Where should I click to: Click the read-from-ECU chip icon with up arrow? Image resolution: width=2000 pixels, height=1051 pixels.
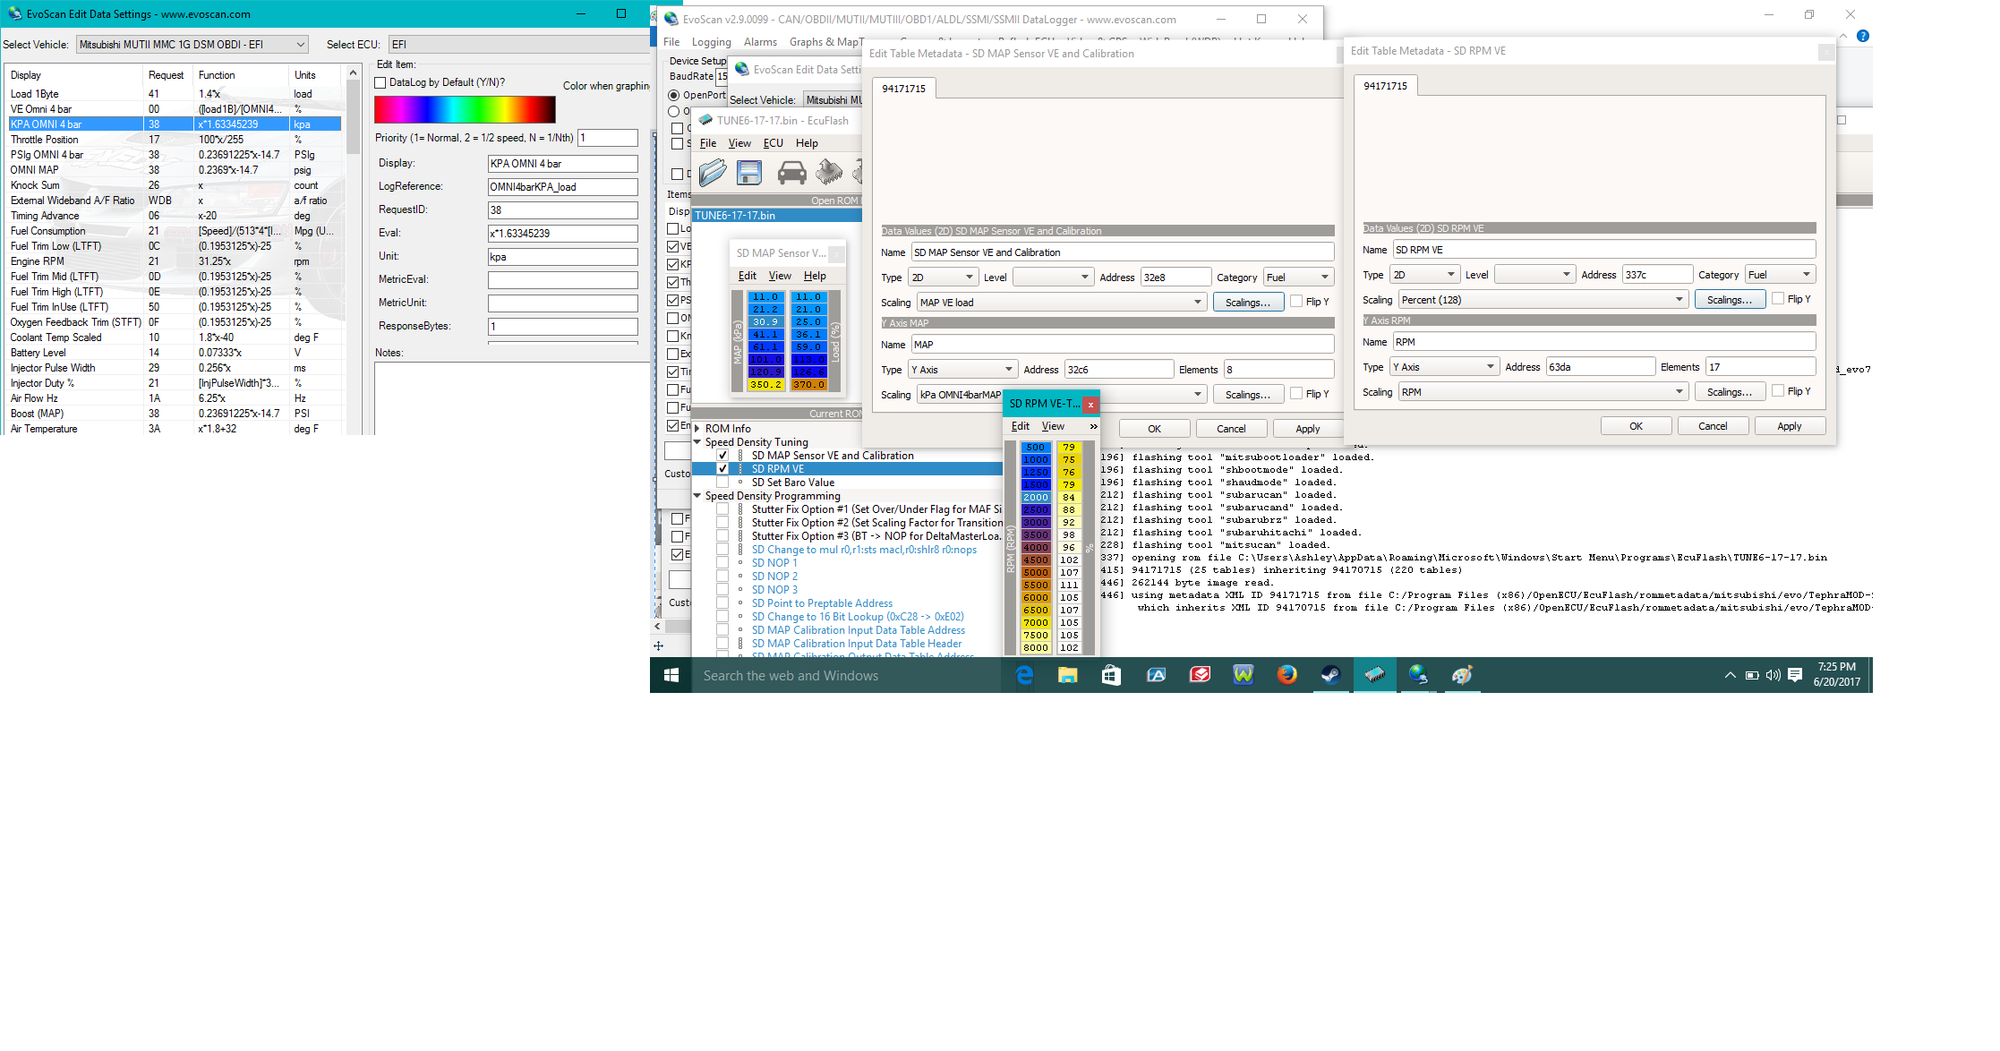tap(829, 173)
